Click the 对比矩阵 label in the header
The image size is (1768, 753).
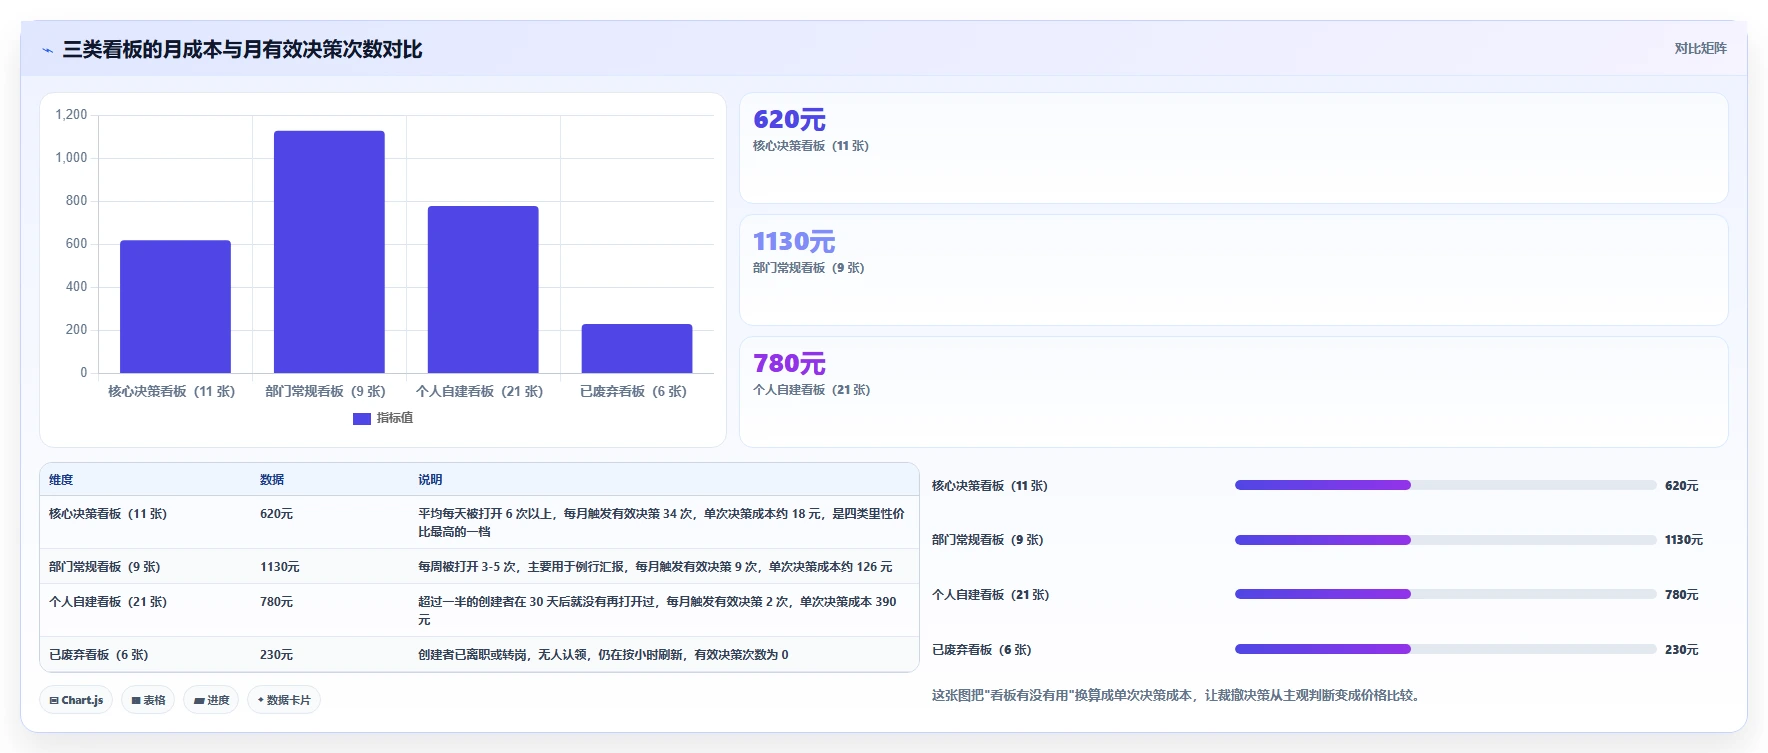(x=1700, y=48)
